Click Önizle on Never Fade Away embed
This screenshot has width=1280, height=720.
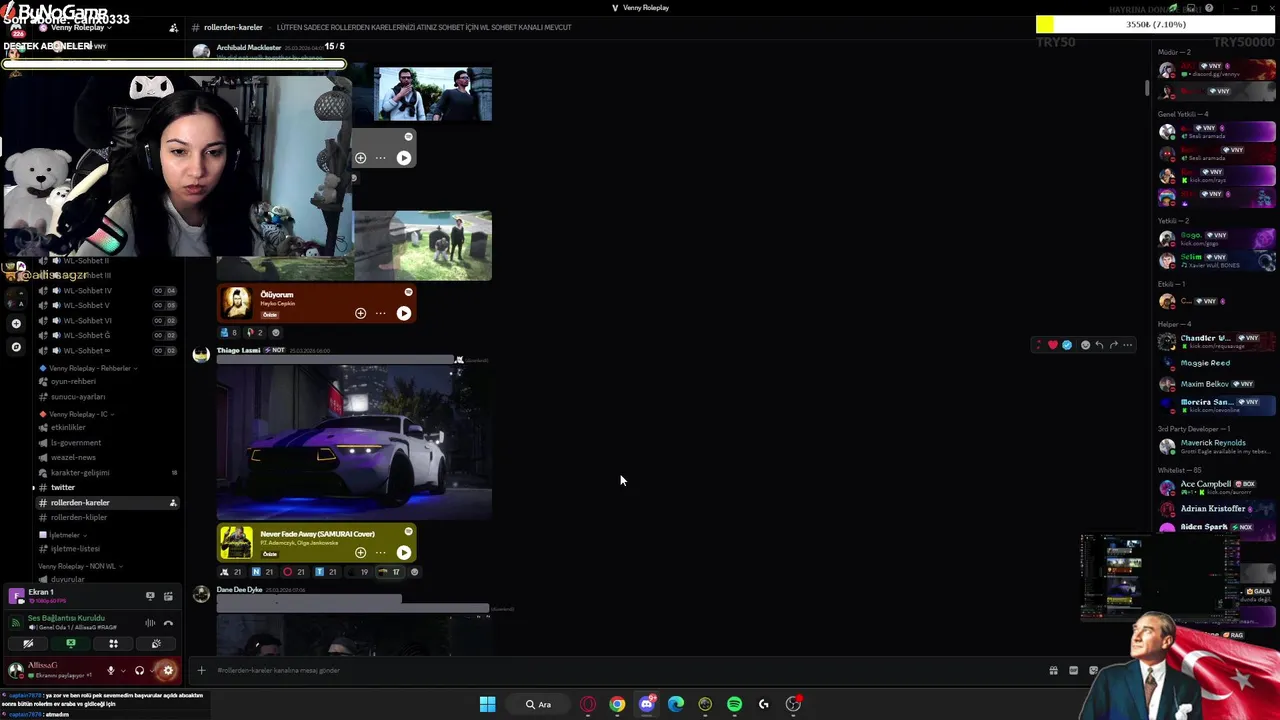point(270,553)
